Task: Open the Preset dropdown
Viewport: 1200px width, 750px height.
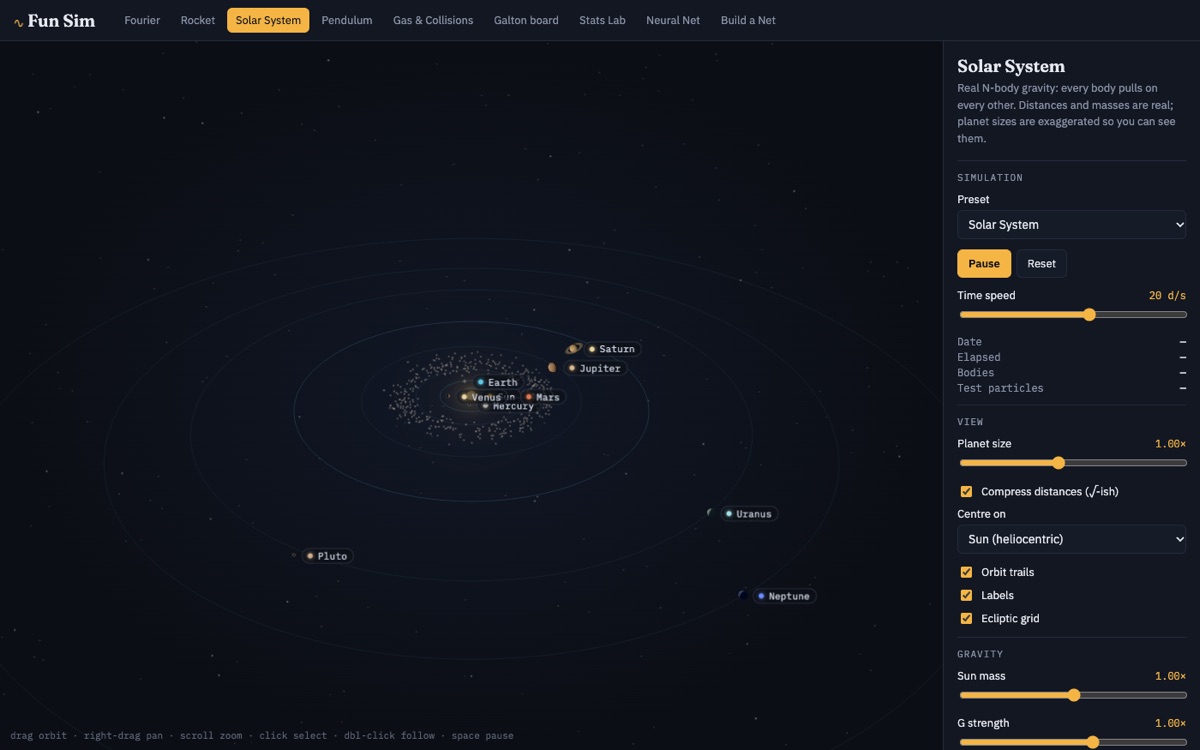Action: [1072, 224]
